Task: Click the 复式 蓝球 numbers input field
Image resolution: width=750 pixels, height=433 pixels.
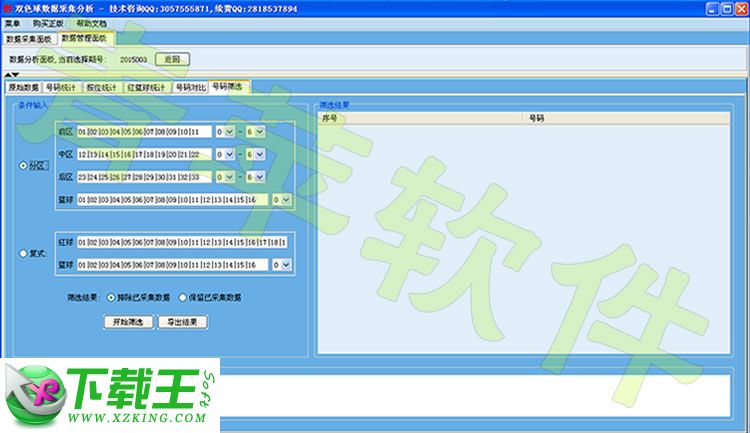Action: click(x=173, y=265)
